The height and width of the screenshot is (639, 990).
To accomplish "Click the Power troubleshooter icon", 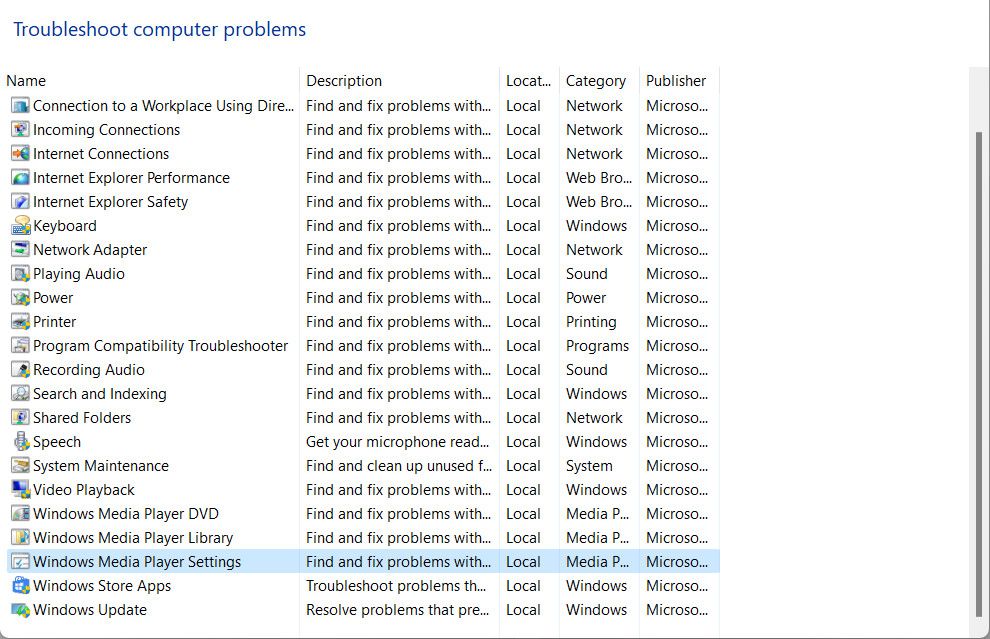I will point(20,298).
